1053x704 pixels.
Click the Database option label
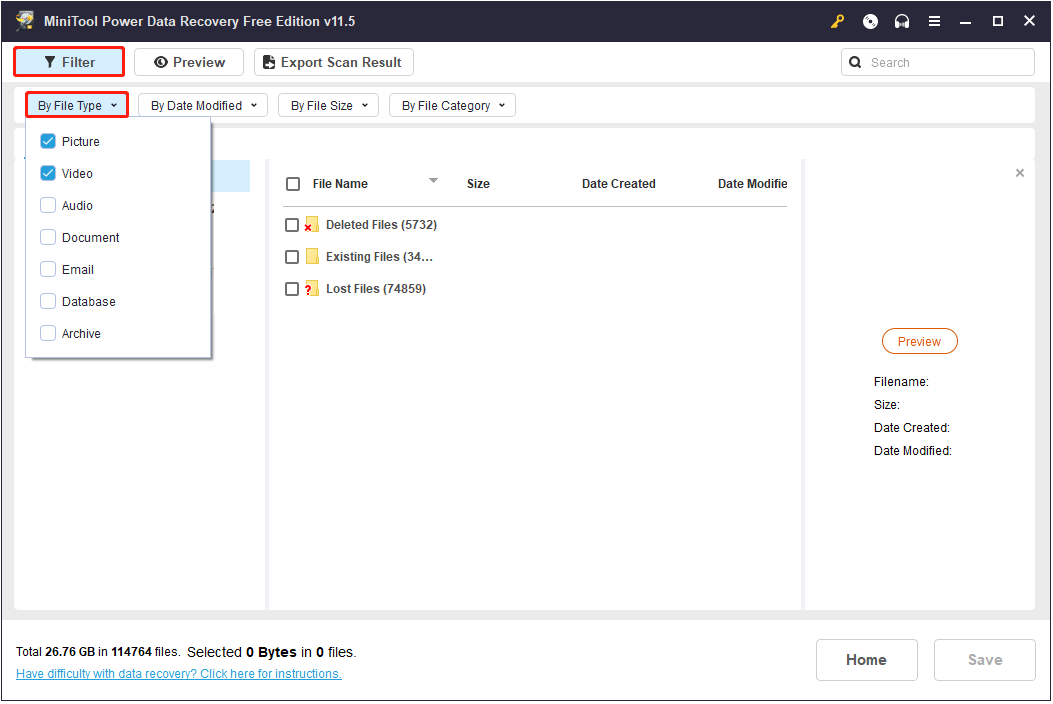click(x=89, y=302)
